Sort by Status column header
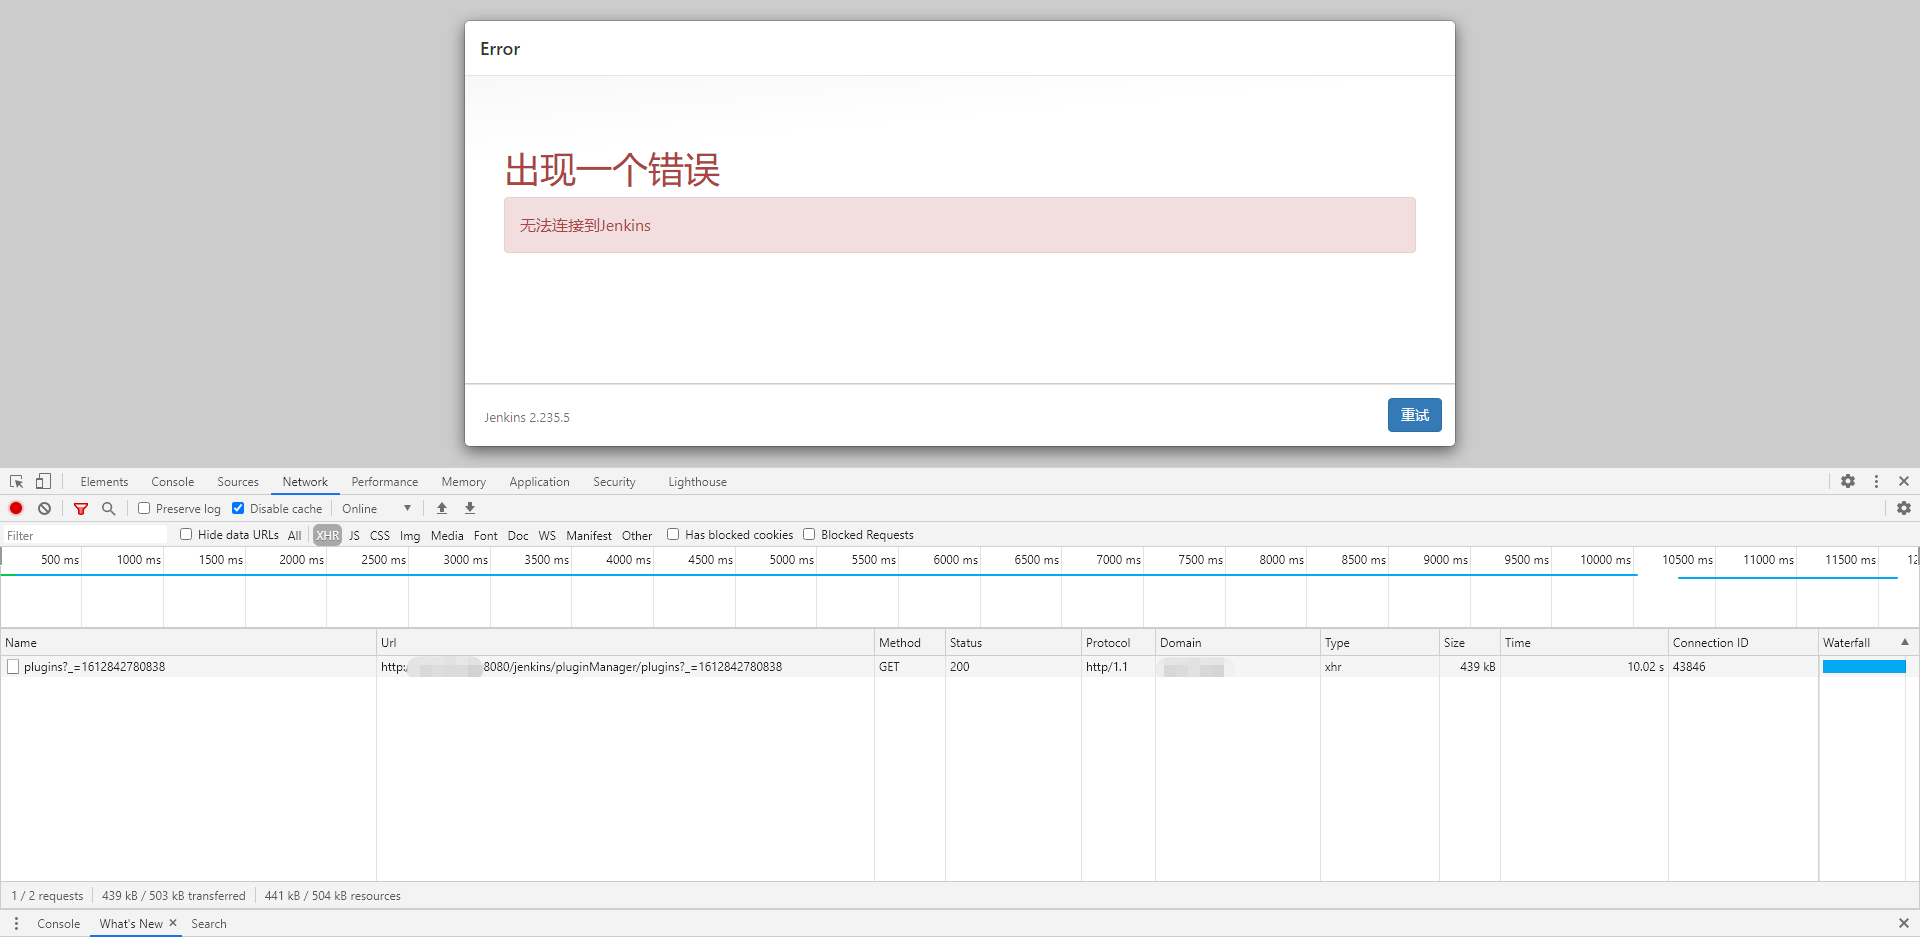1920x937 pixels. (1013, 642)
